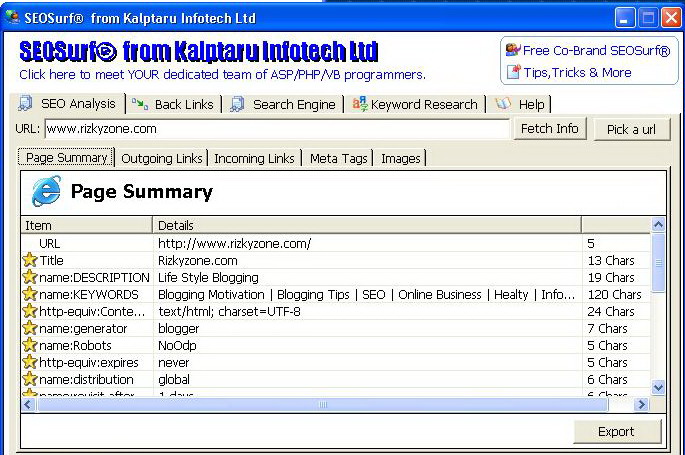The image size is (685, 455).
Task: Click the blogger generator value
Action: coord(178,329)
